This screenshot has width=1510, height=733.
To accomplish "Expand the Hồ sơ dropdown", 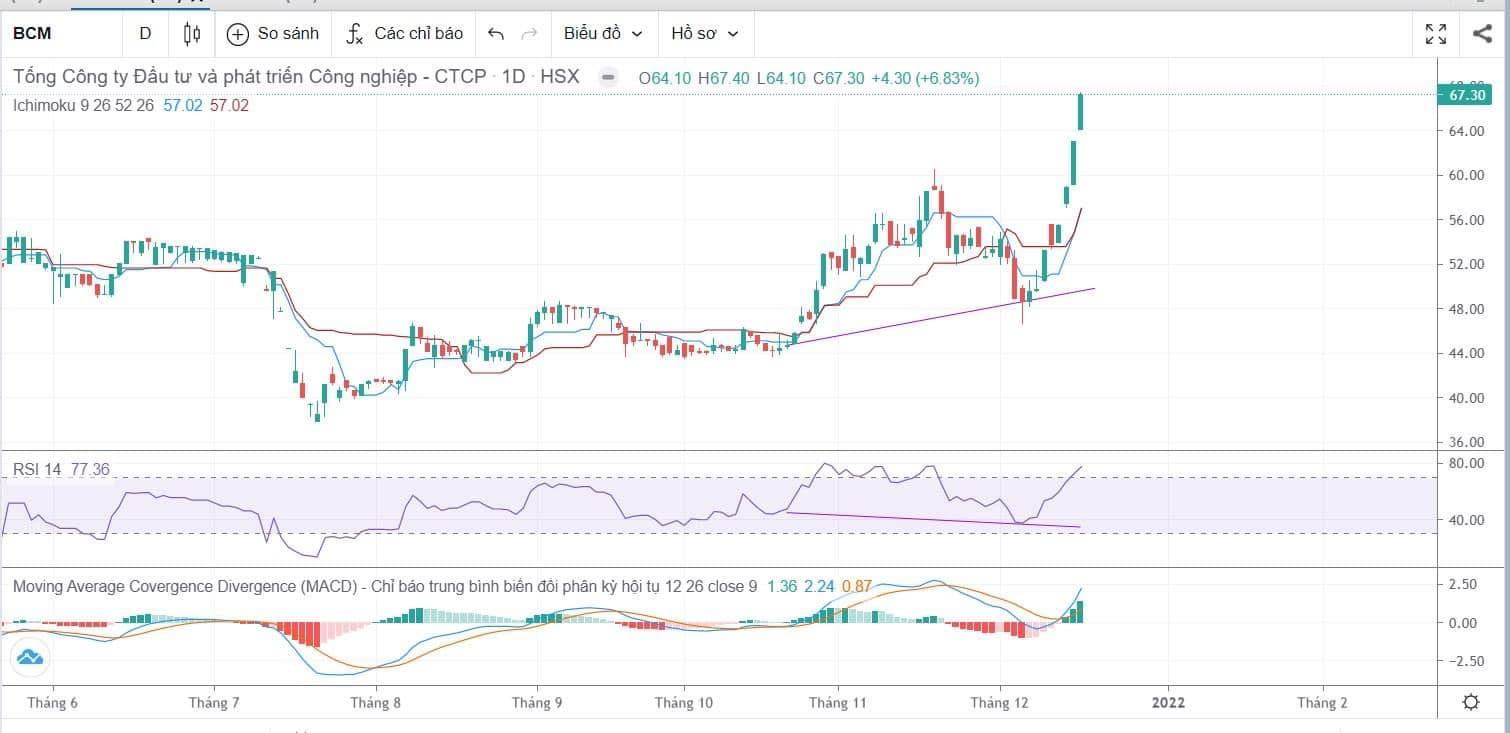I will tap(705, 33).
